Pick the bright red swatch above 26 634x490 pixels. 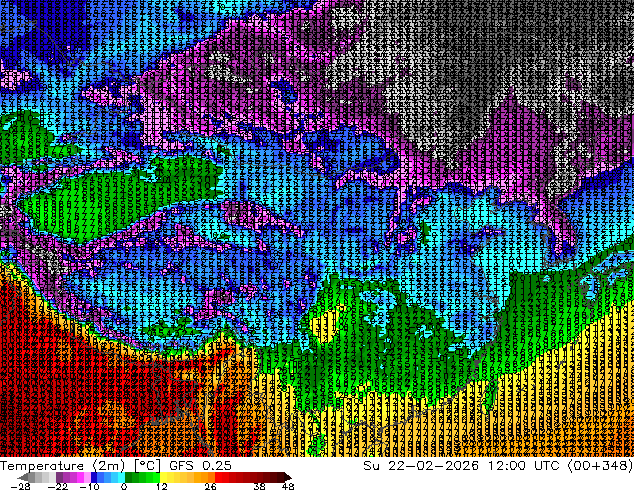click(218, 477)
